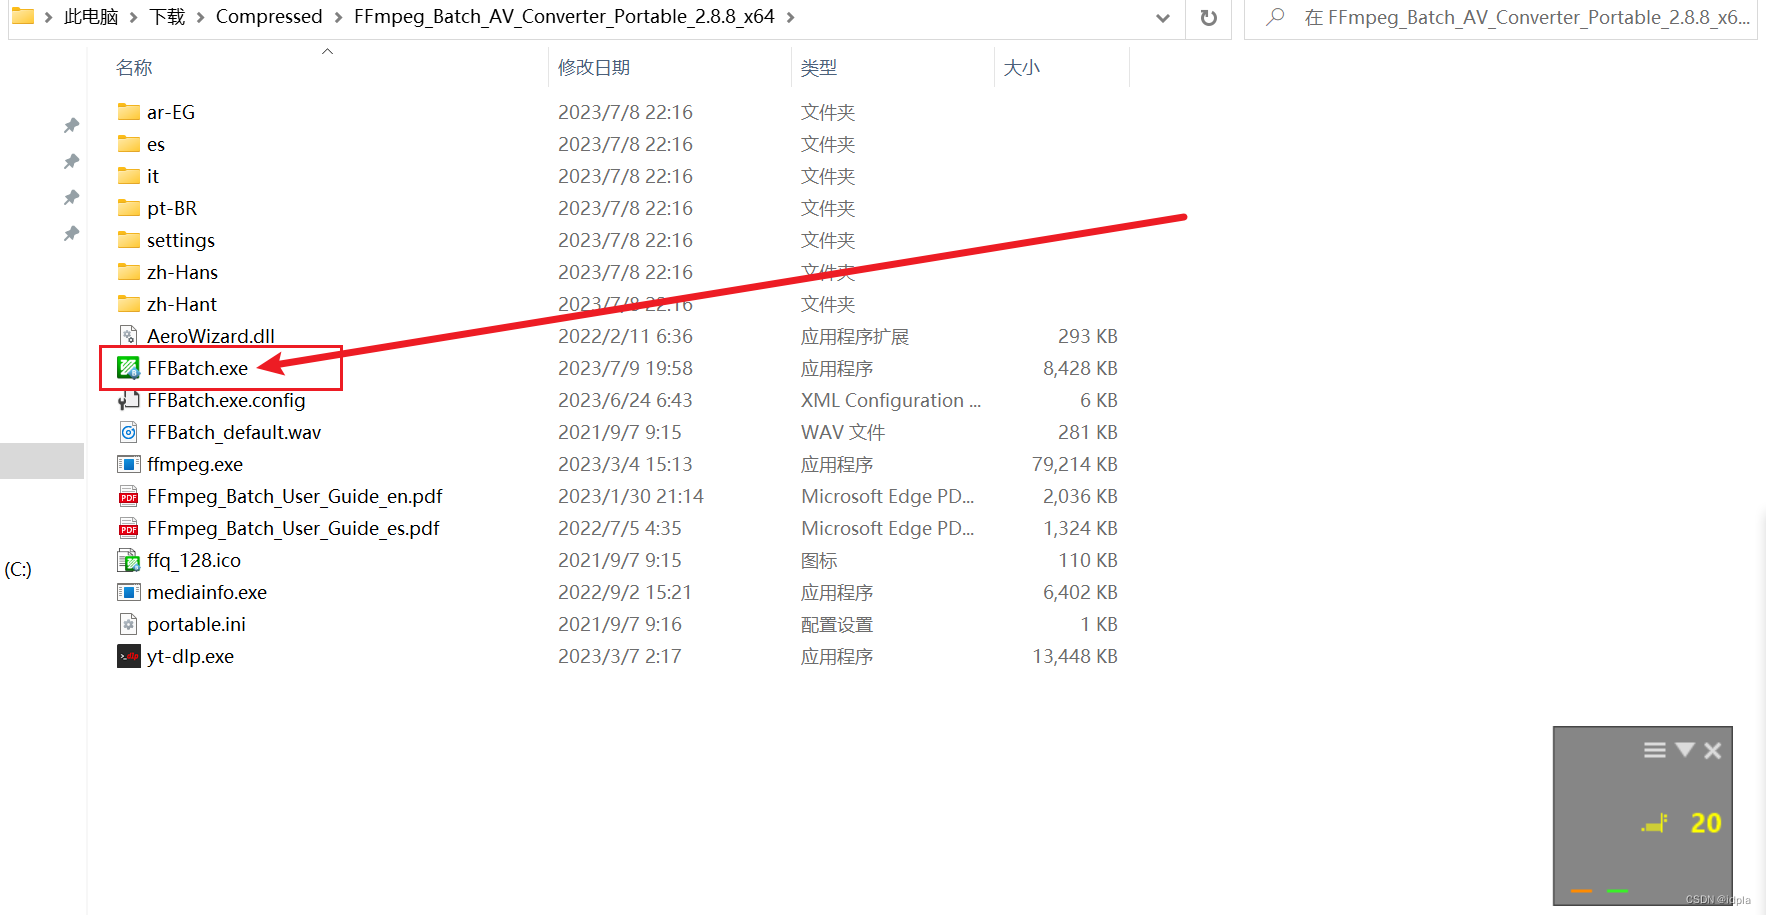The image size is (1766, 915).
Task: Click the 应用程序扩展 type cell
Action: (855, 336)
